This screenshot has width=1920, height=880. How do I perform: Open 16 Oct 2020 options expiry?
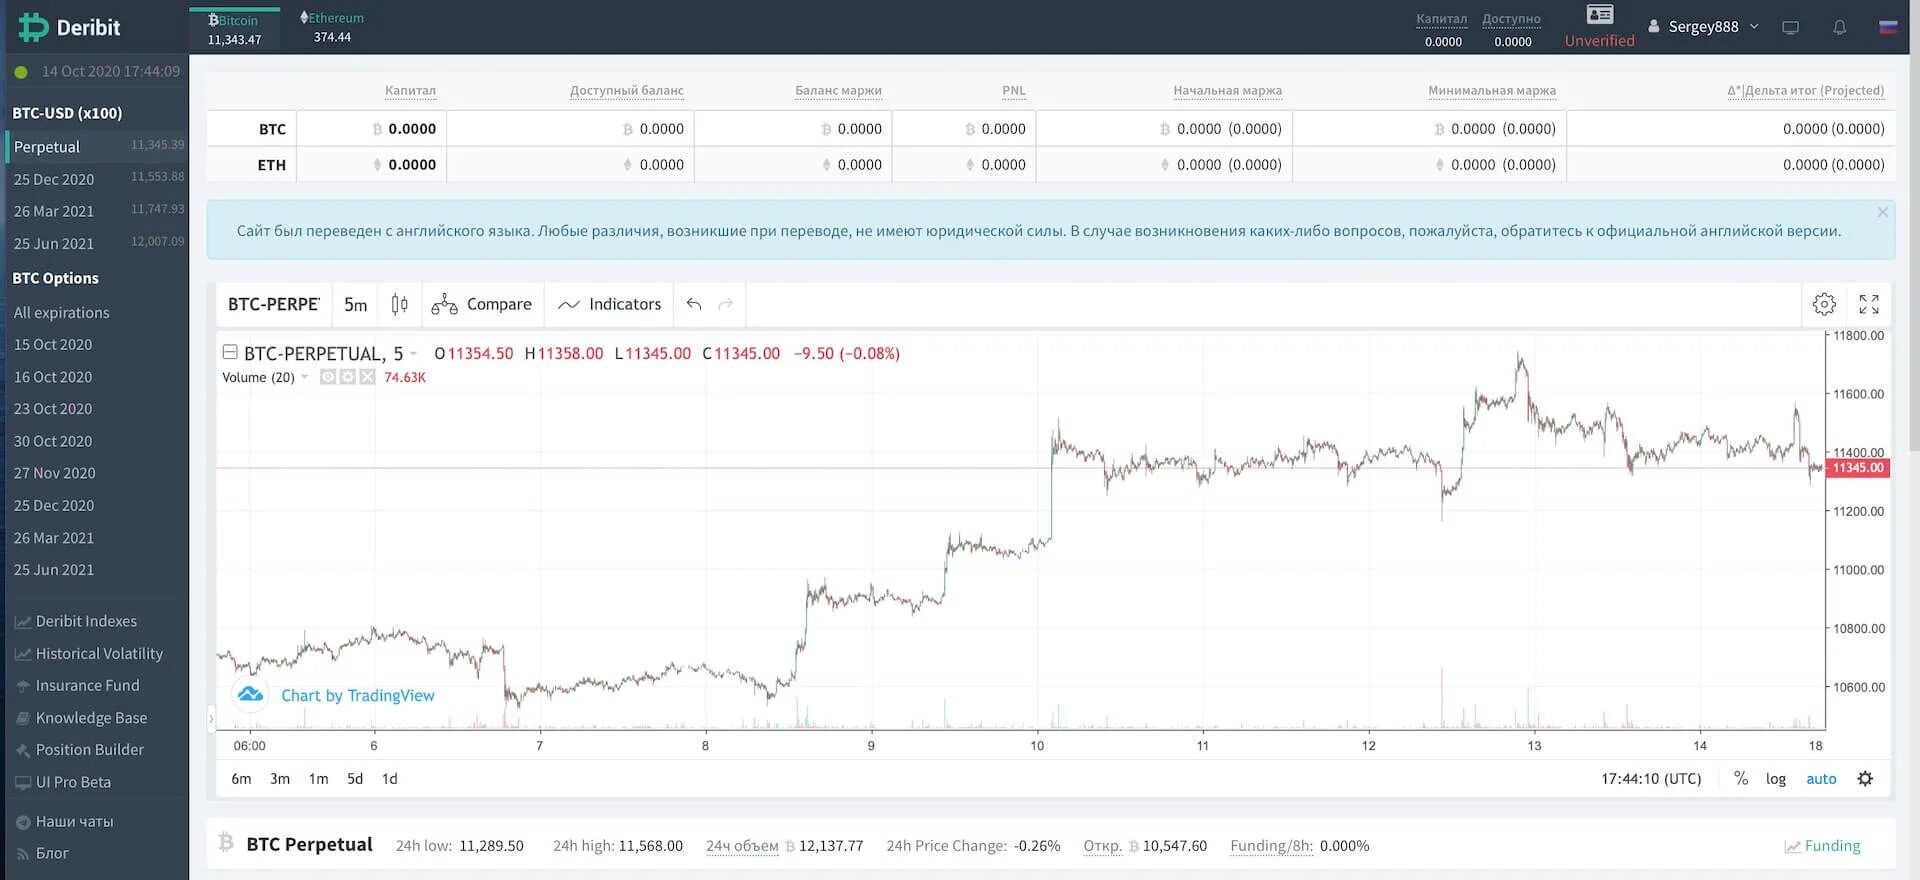click(53, 377)
